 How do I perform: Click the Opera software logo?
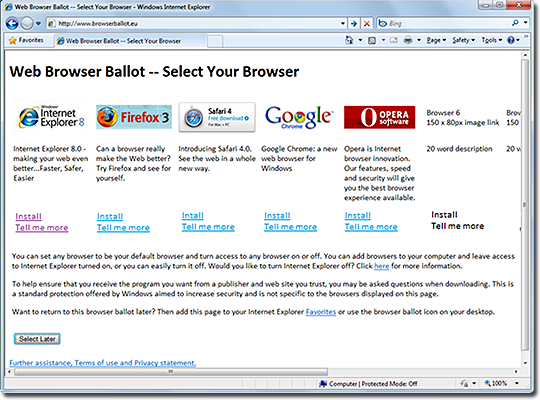pyautogui.click(x=380, y=117)
